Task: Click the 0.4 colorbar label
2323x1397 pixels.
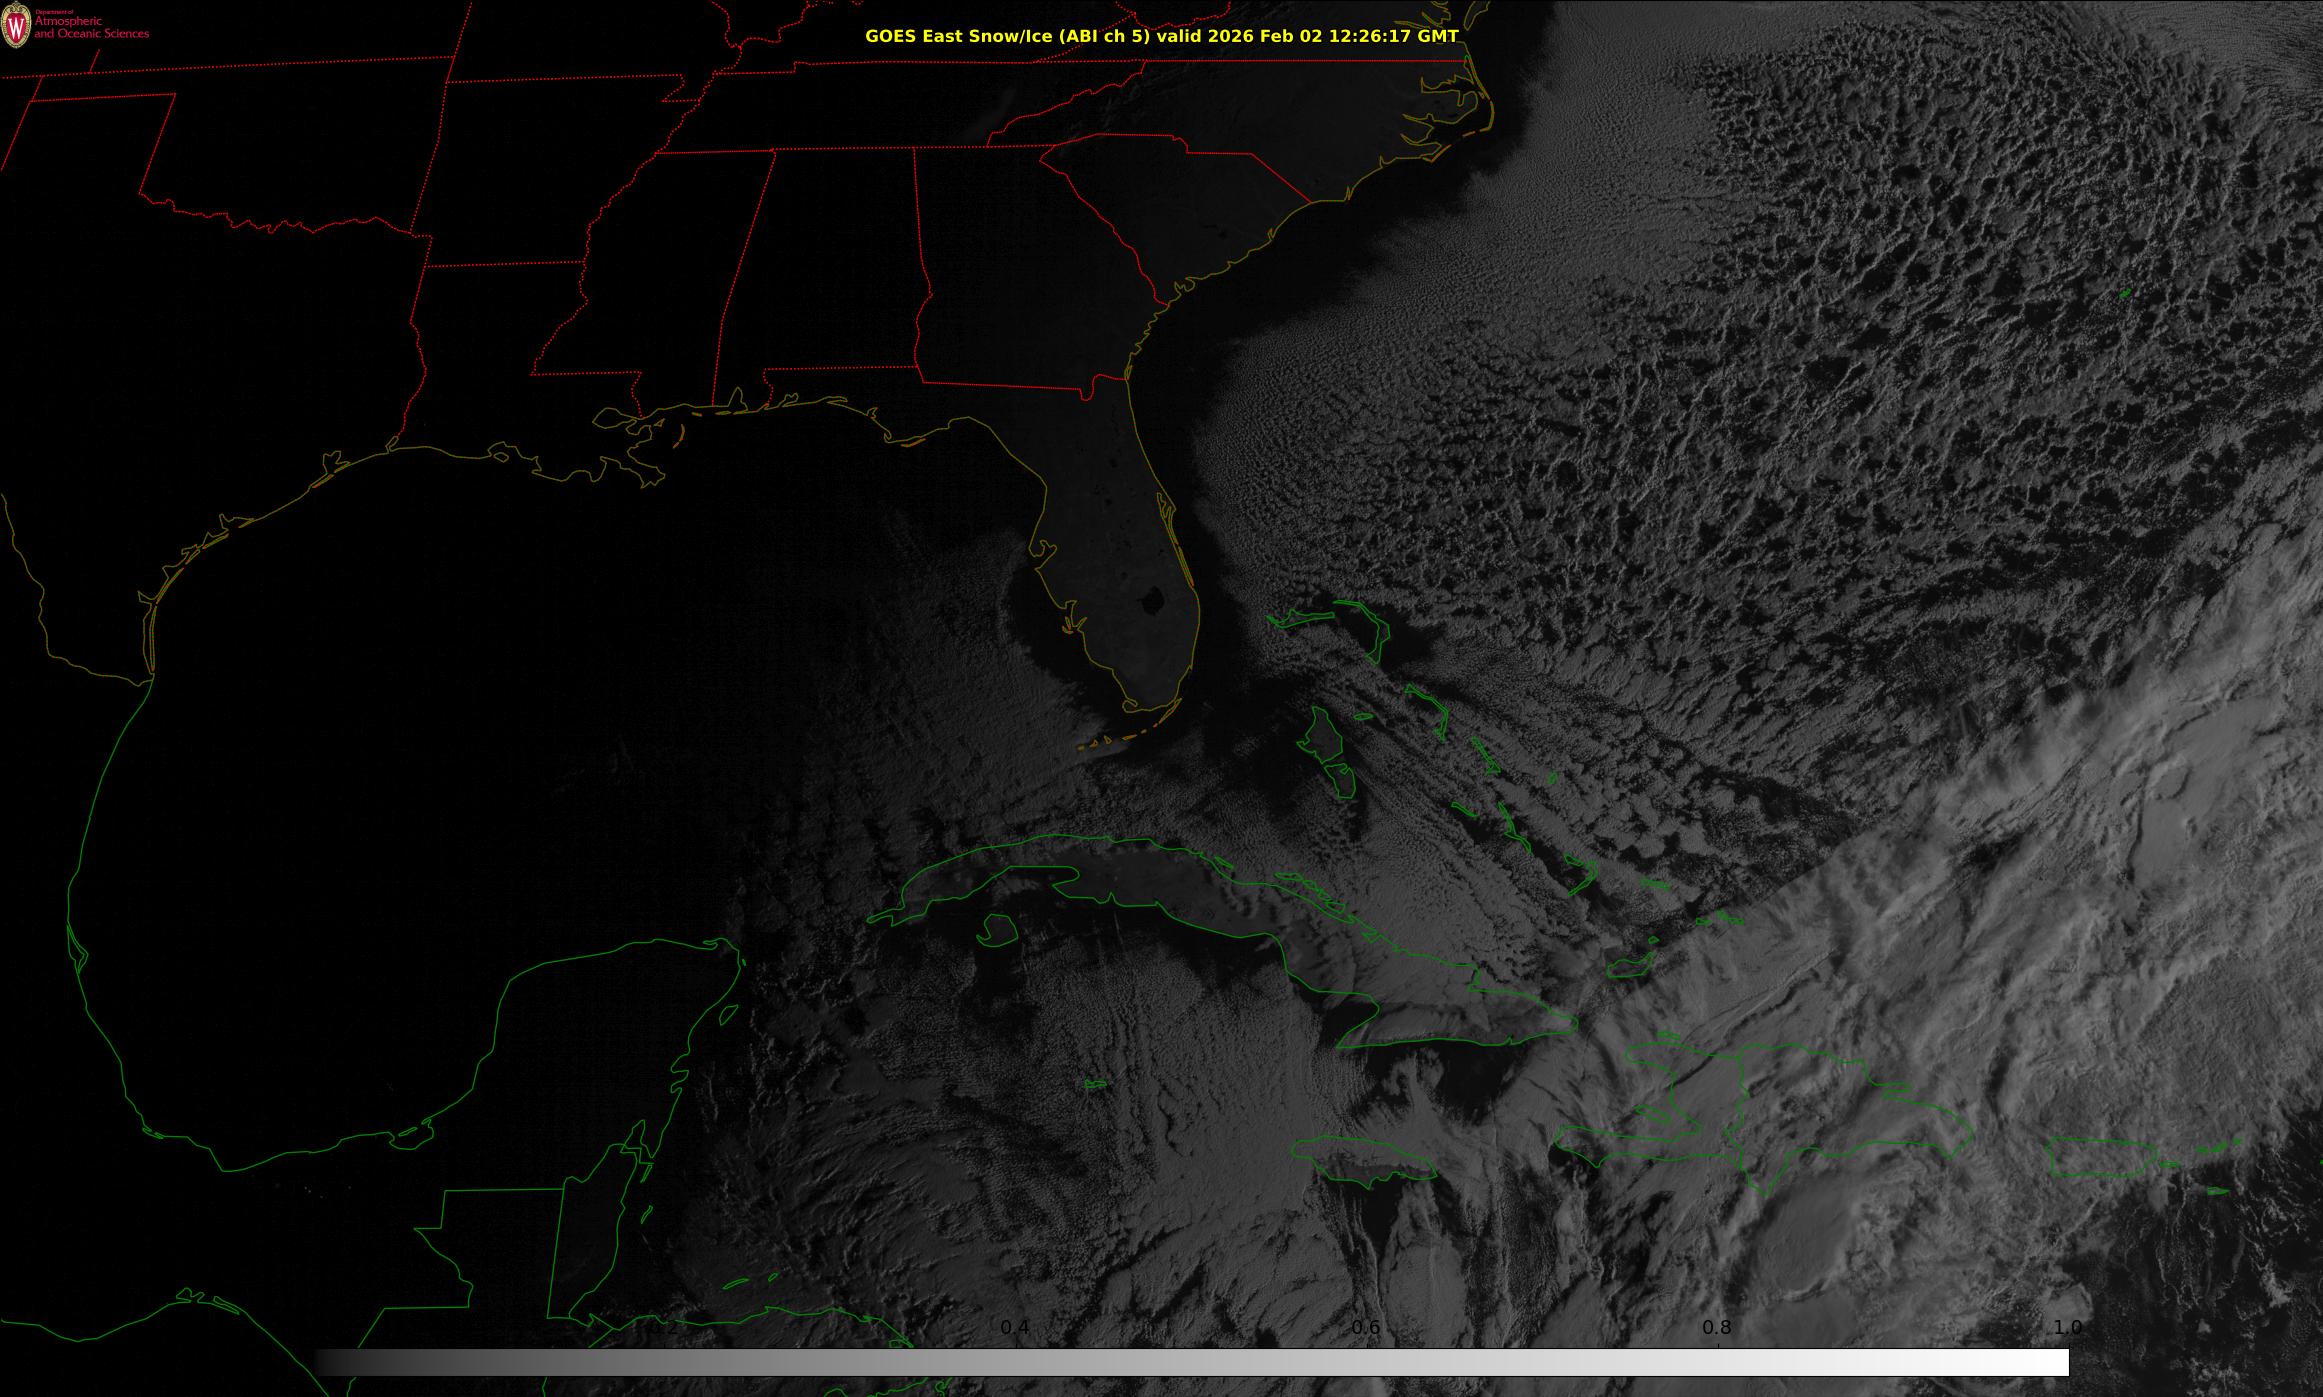Action: pyautogui.click(x=1014, y=1327)
